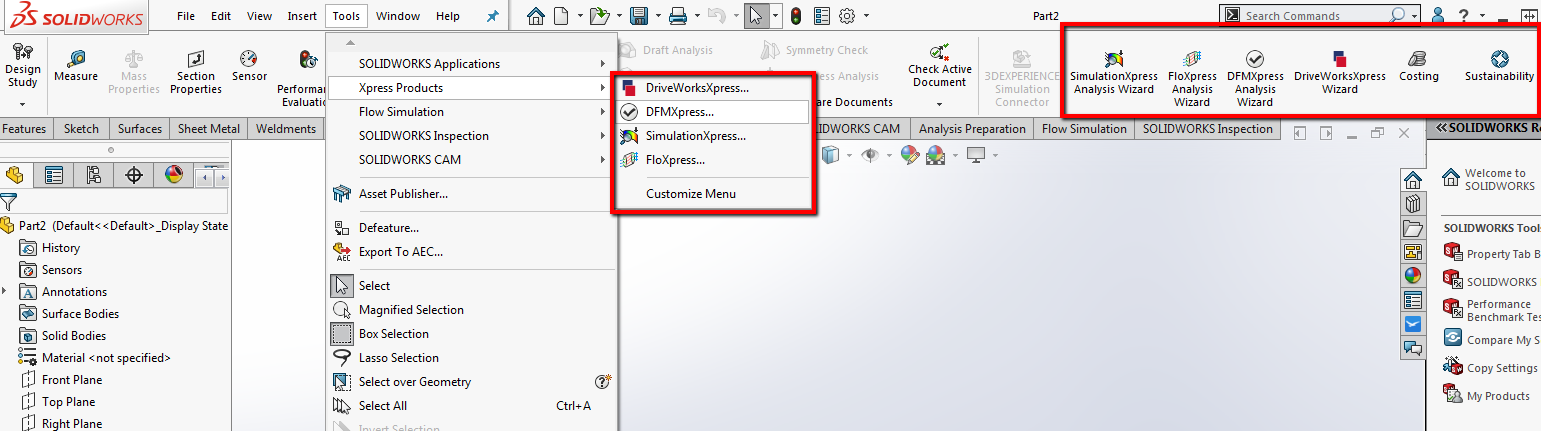This screenshot has height=431, width=1541.
Task: Create a new document
Action: click(561, 16)
